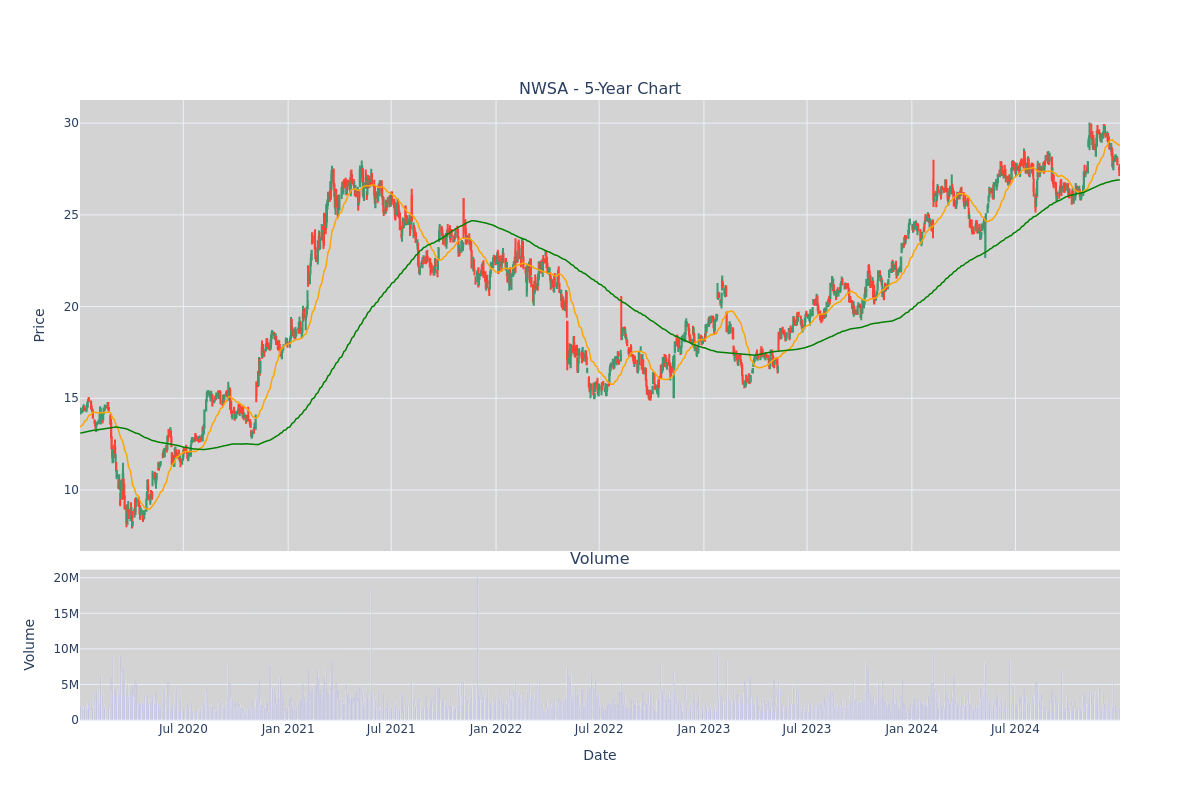Click the "20M" volume axis tick
The width and height of the screenshot is (1200, 800).
pyautogui.click(x=66, y=578)
